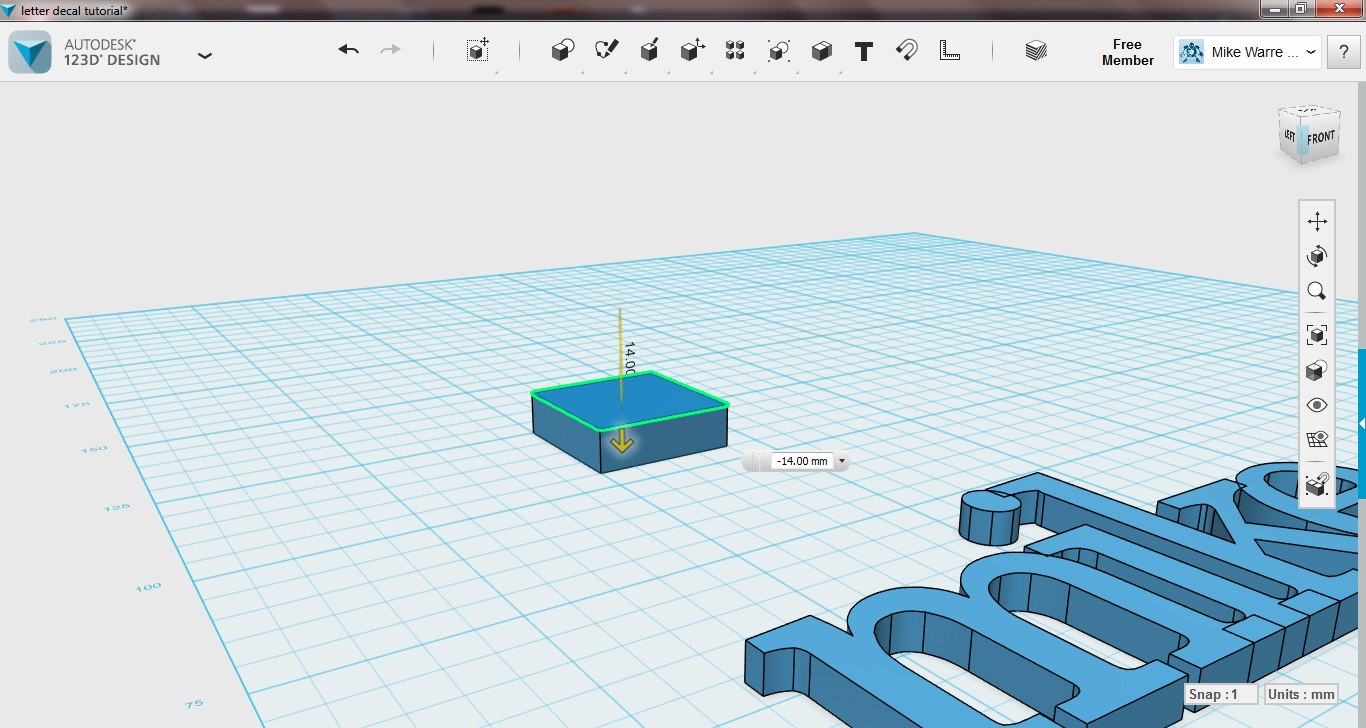Click the -14.00 mm distance input field
1366x728 pixels.
point(802,461)
